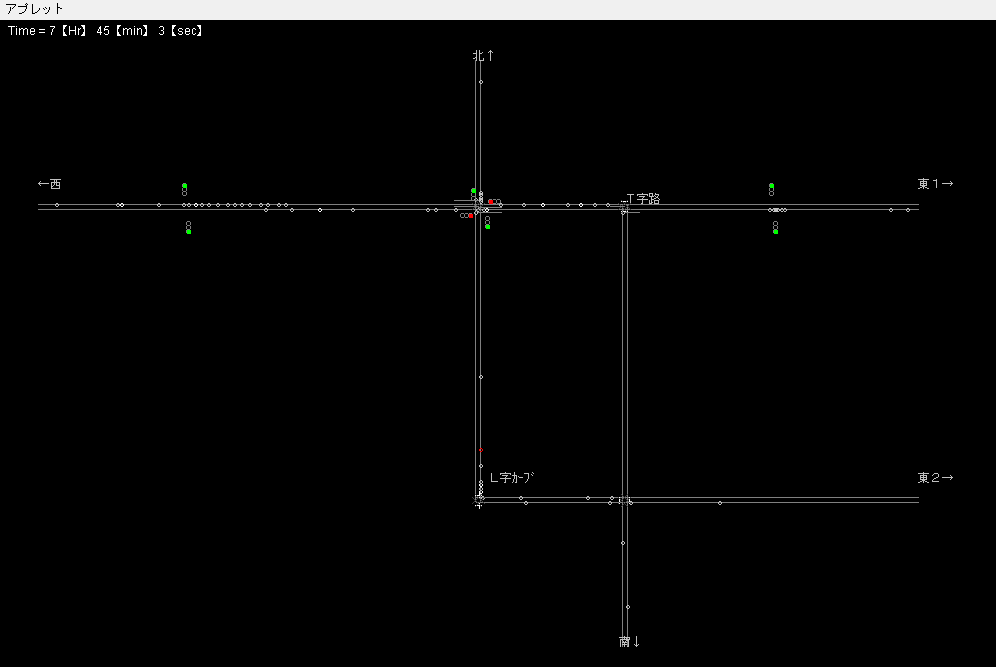The image size is (996, 667).
Task: Select the vehicle nearest the 北↑ label
Action: pos(481,82)
